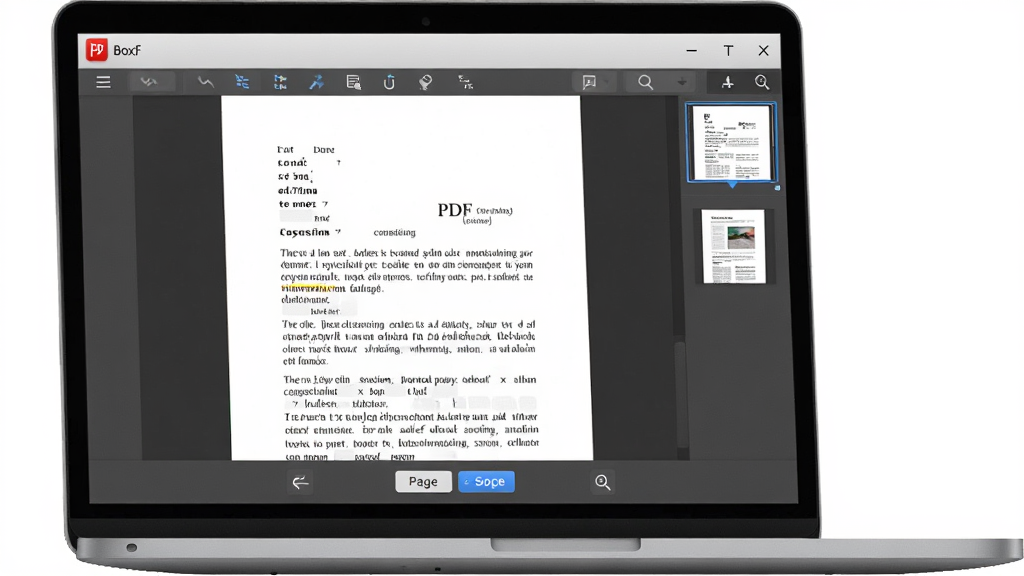Click the blue flag markers icon
The height and width of the screenshot is (576, 1024).
click(280, 82)
